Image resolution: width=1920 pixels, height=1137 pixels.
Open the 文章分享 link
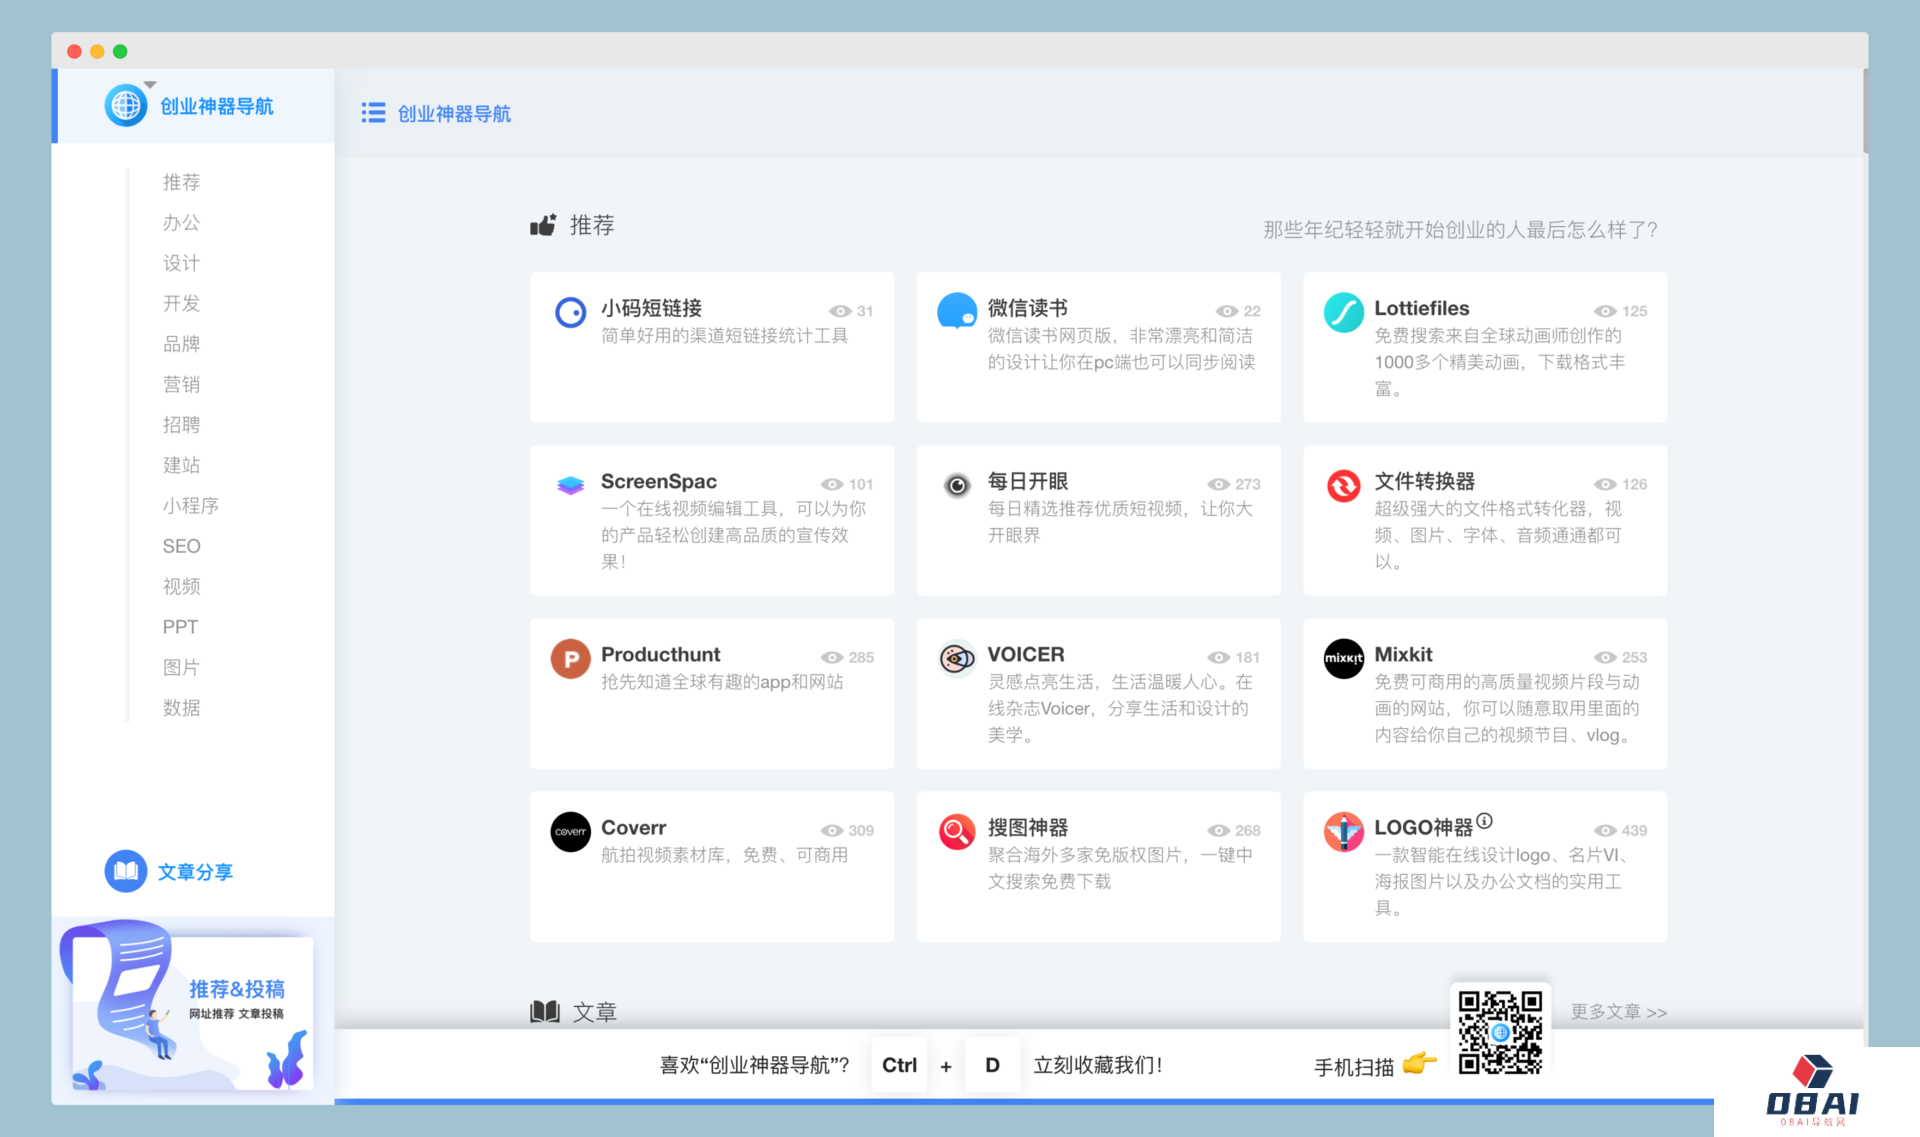(x=196, y=872)
